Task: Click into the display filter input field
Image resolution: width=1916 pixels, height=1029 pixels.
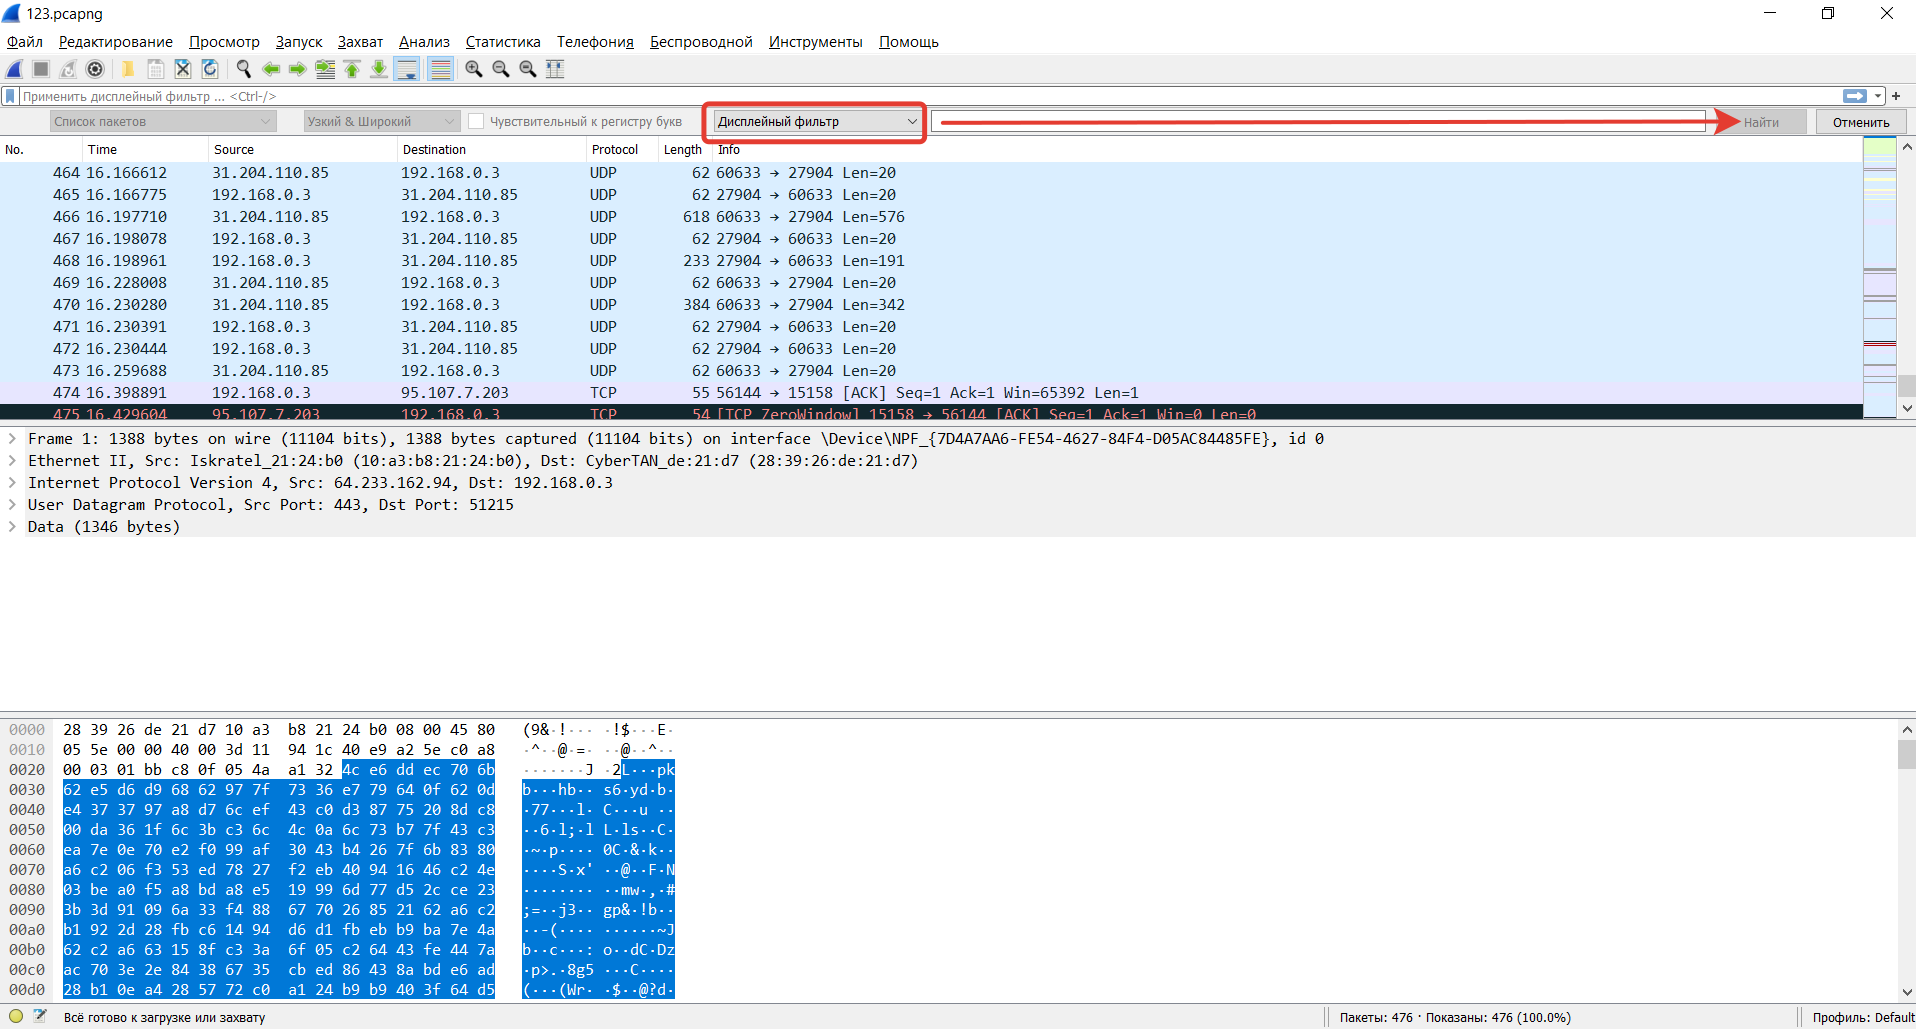Action: click(900, 96)
